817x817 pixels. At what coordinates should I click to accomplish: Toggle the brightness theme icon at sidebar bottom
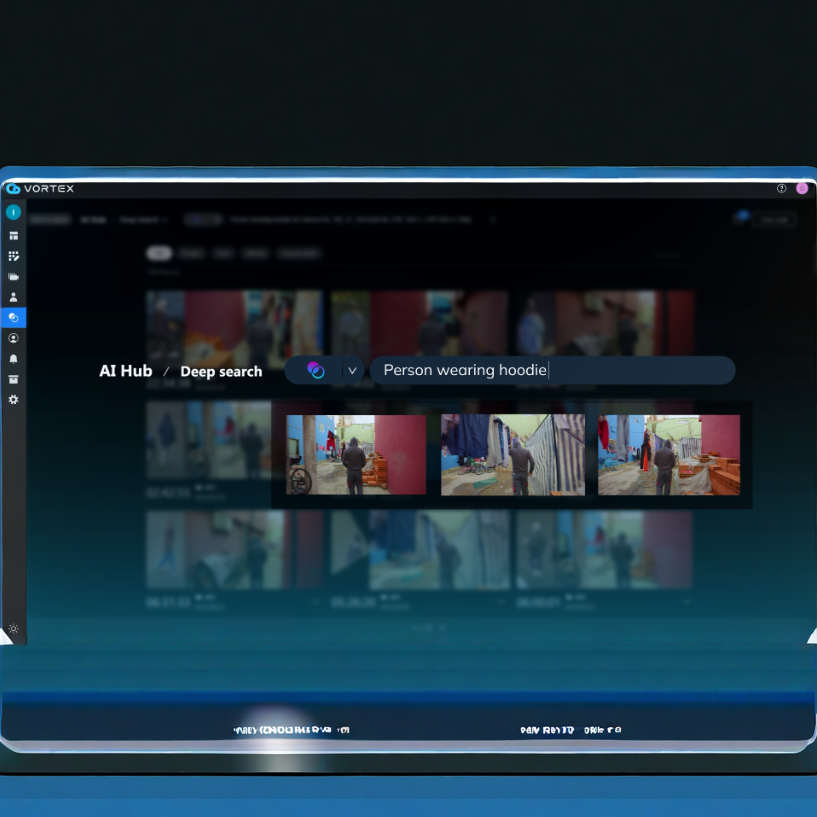pos(13,629)
